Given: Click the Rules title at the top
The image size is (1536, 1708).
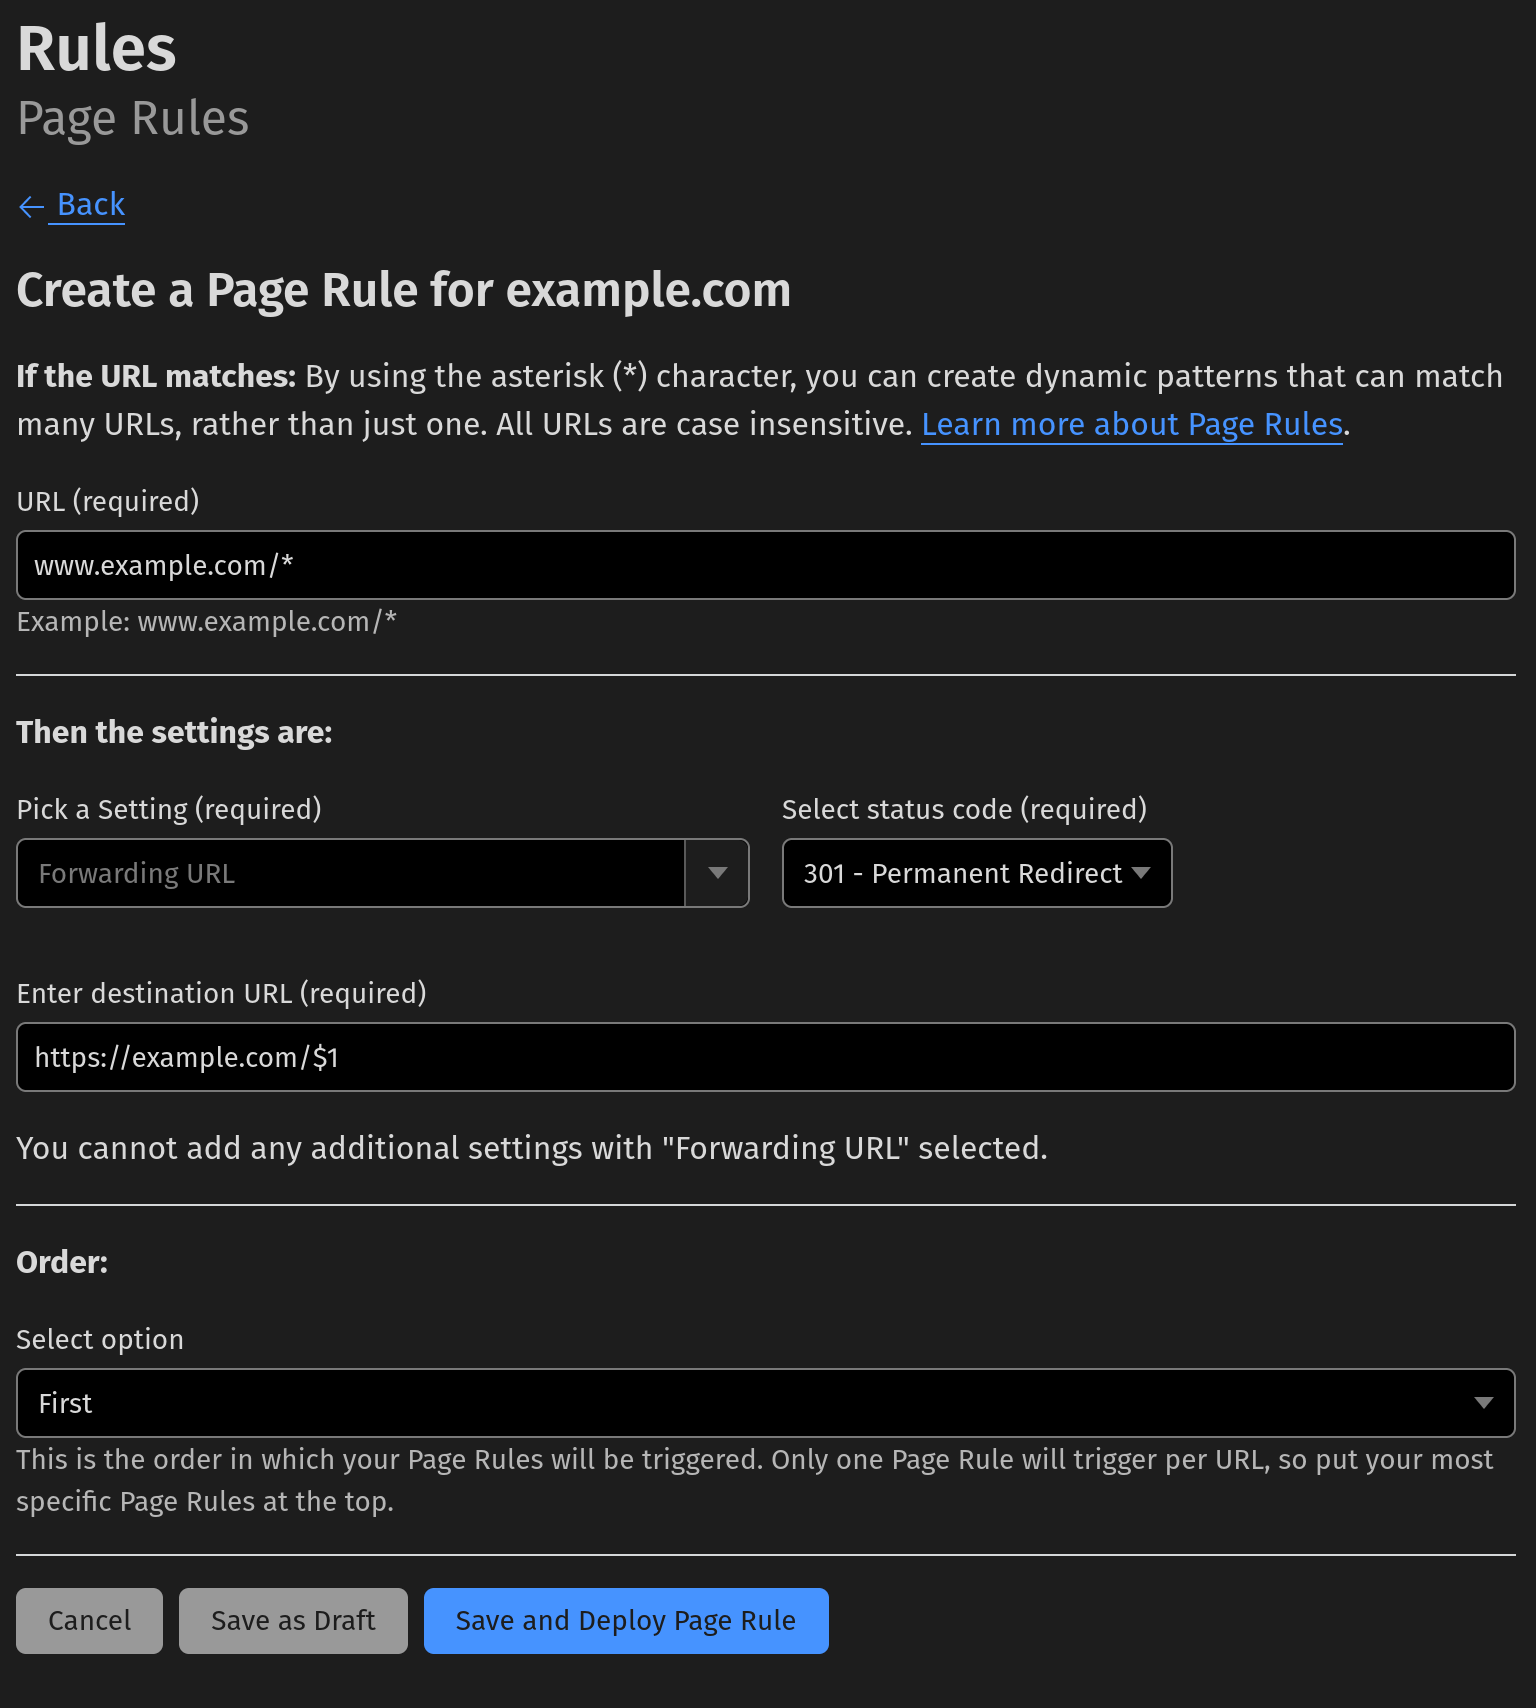Looking at the screenshot, I should (96, 47).
